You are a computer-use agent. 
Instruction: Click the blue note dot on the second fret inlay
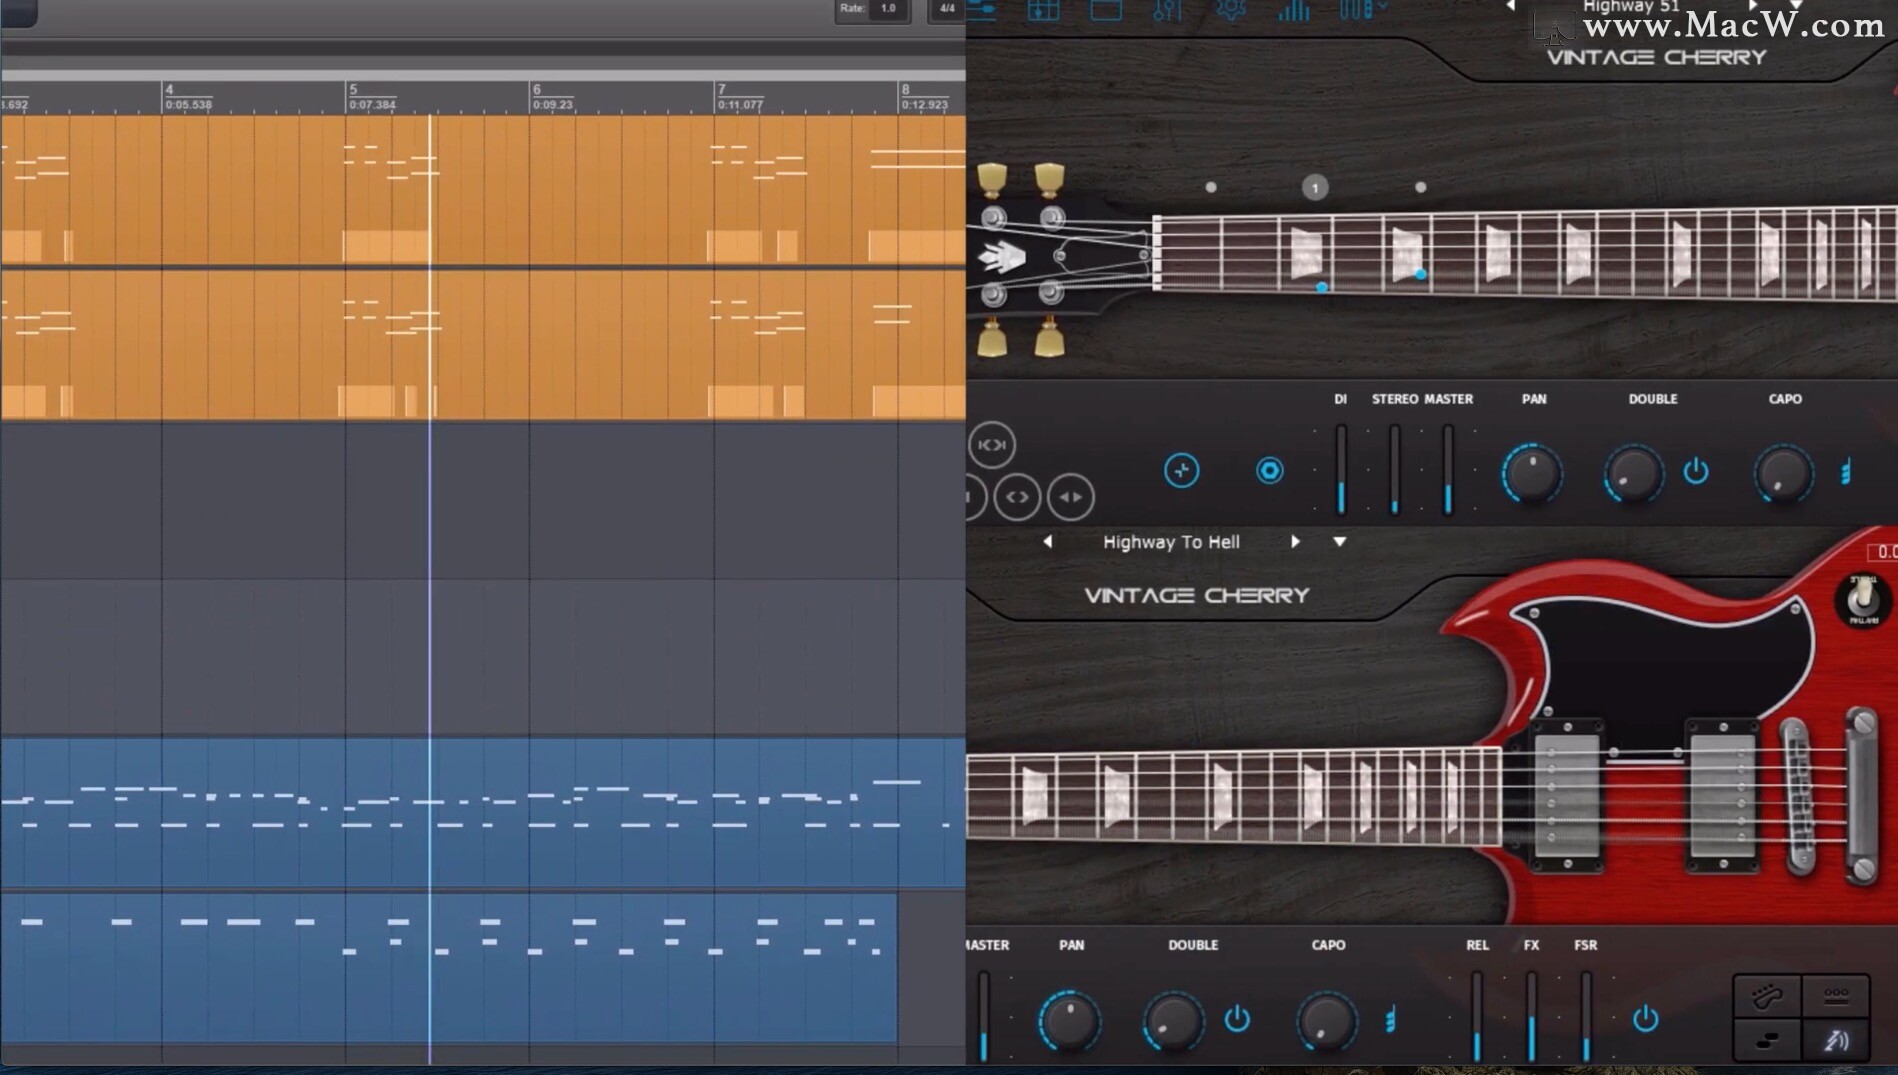1420,273
